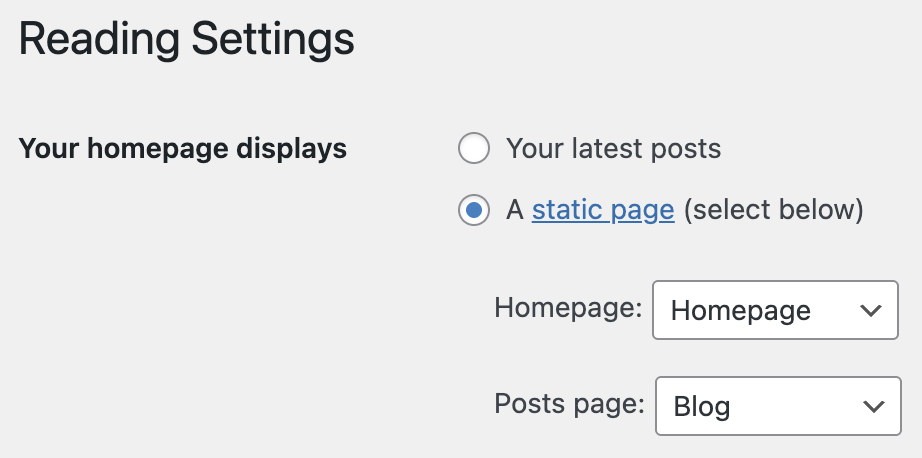The image size is (922, 458).
Task: Select the "Your latest posts" radio button
Action: [x=473, y=150]
